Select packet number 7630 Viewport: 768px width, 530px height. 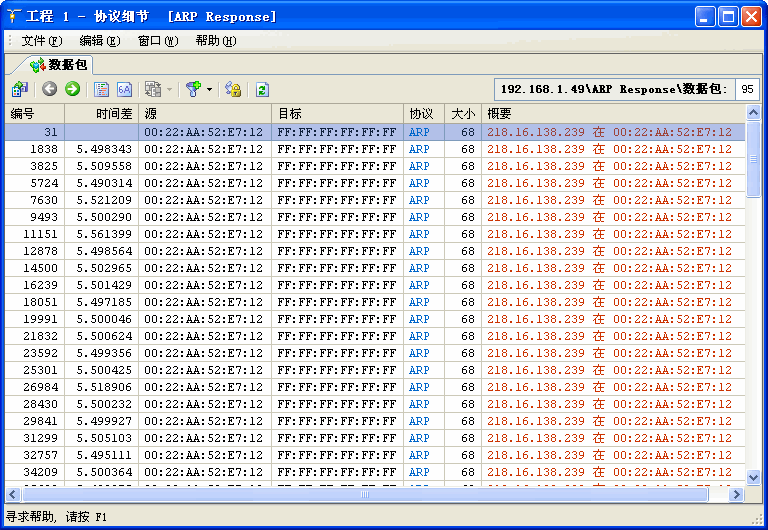point(44,200)
